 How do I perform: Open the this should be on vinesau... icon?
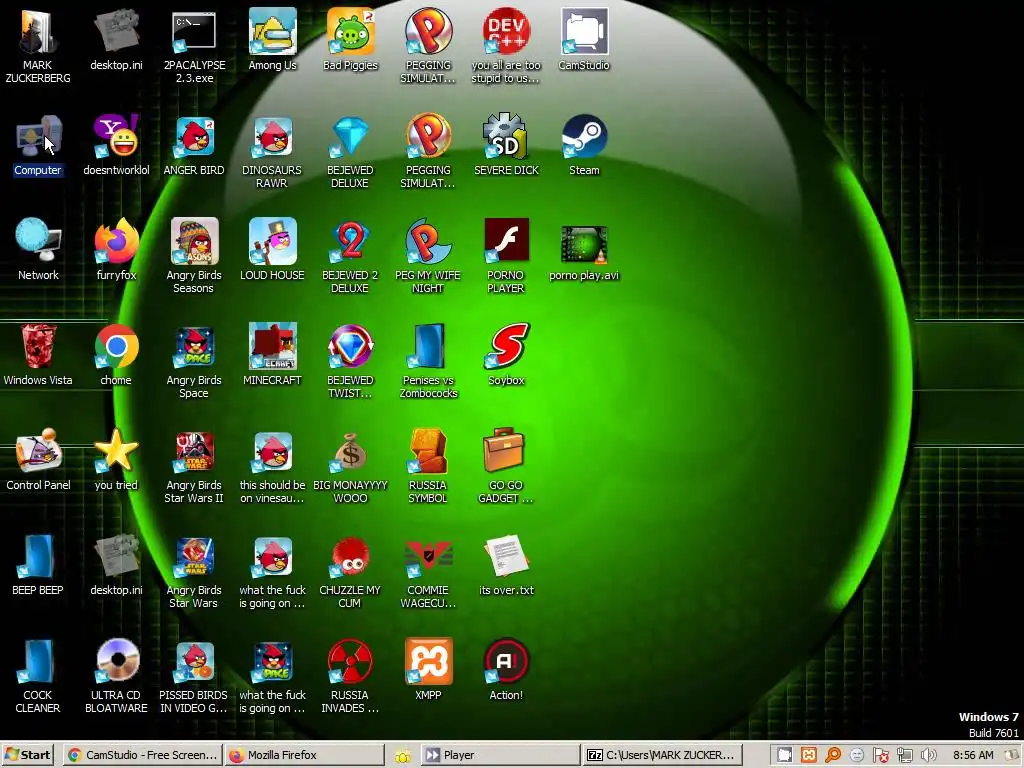pos(272,466)
